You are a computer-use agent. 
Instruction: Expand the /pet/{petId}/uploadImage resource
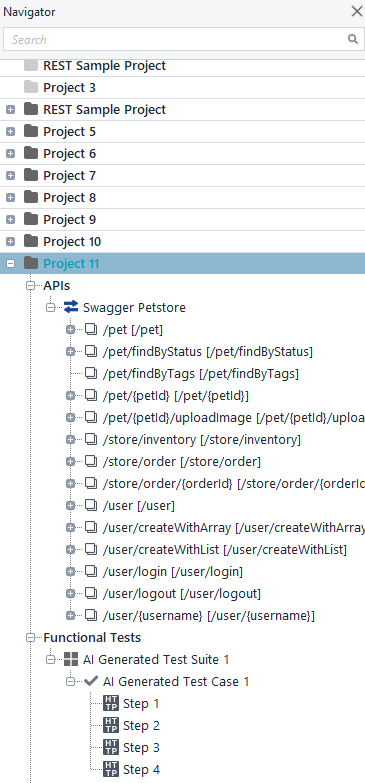(70, 417)
